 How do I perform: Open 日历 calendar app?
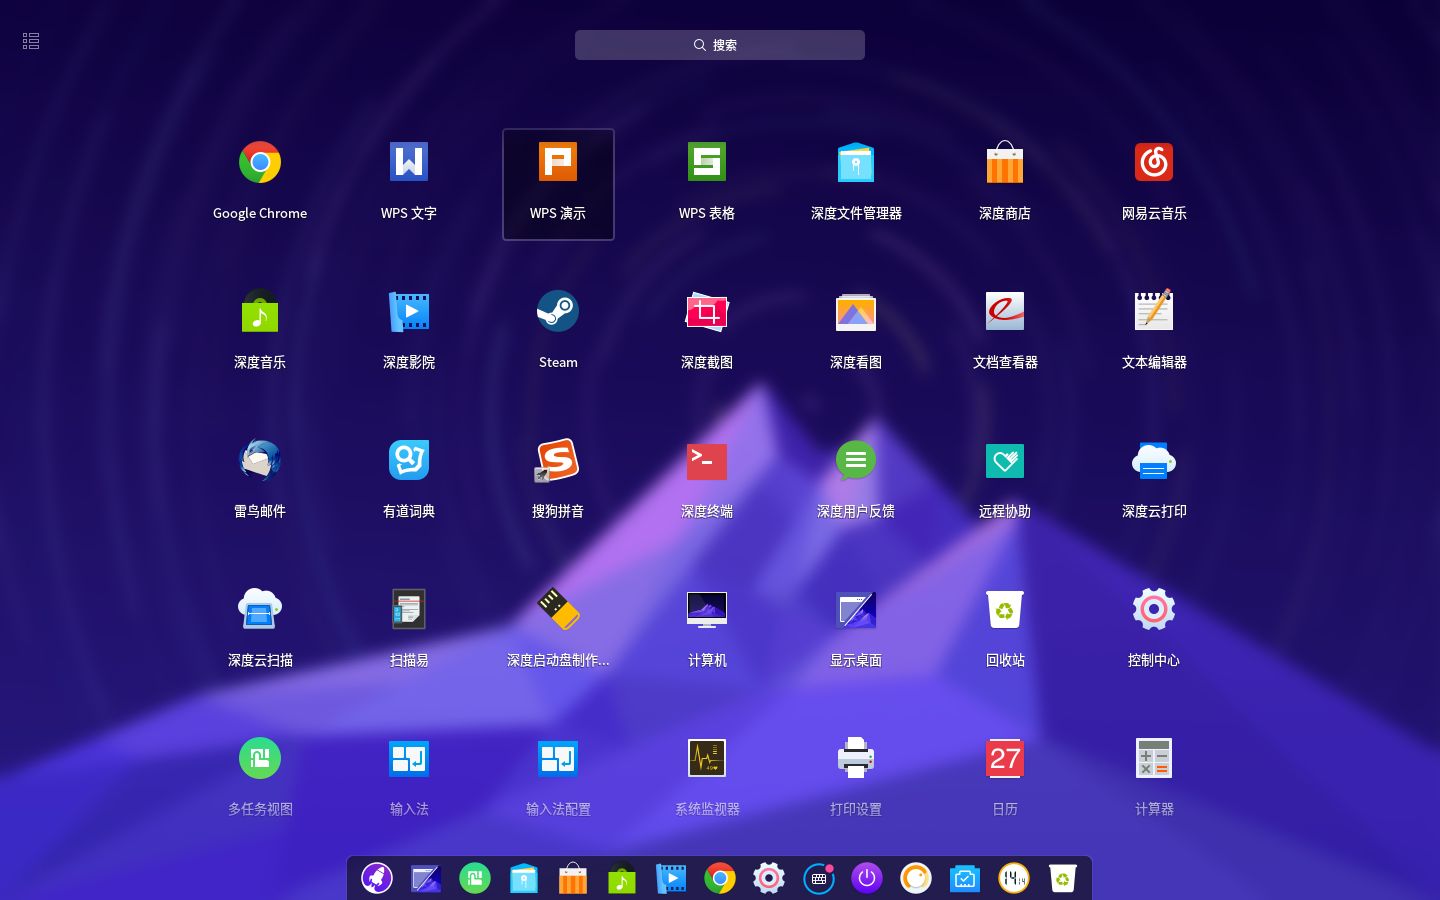[1005, 779]
